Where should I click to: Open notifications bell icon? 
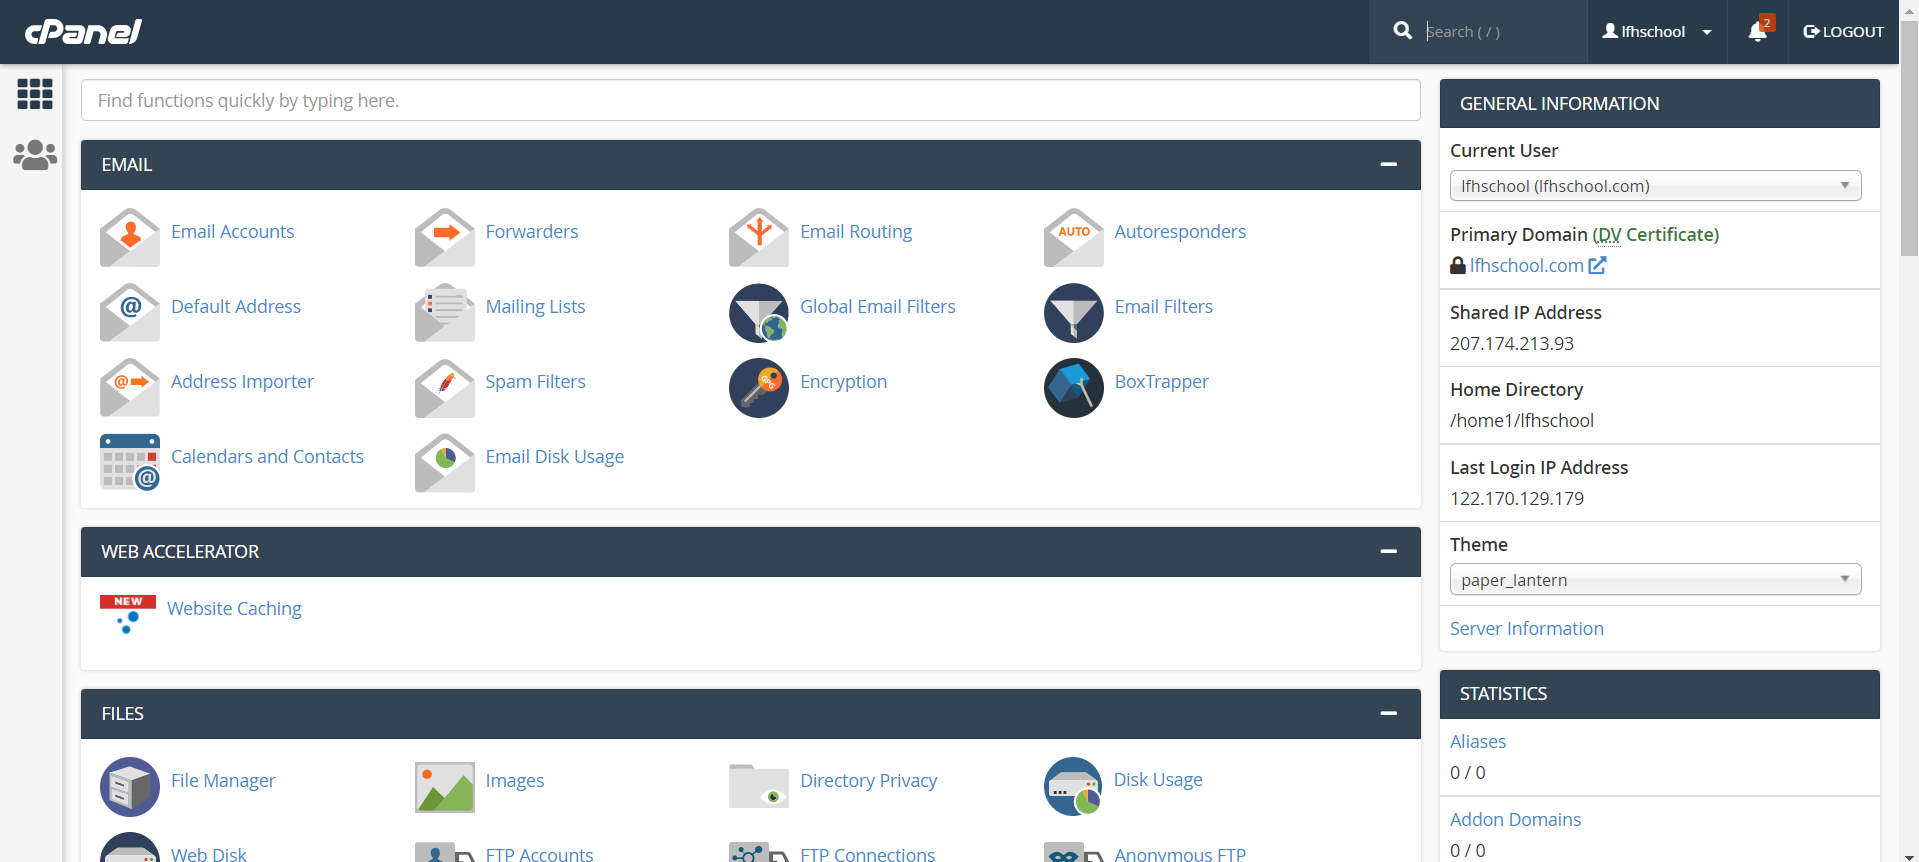pos(1757,32)
